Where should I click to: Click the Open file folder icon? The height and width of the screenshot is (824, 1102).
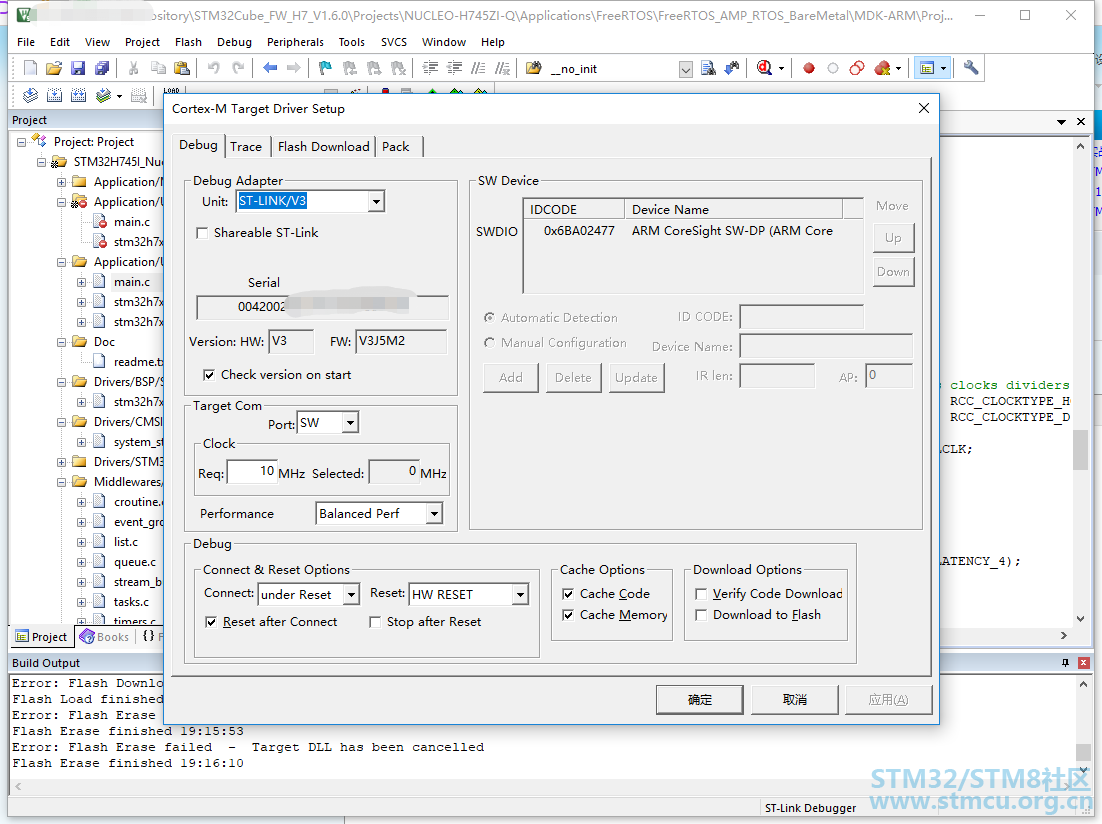click(53, 68)
